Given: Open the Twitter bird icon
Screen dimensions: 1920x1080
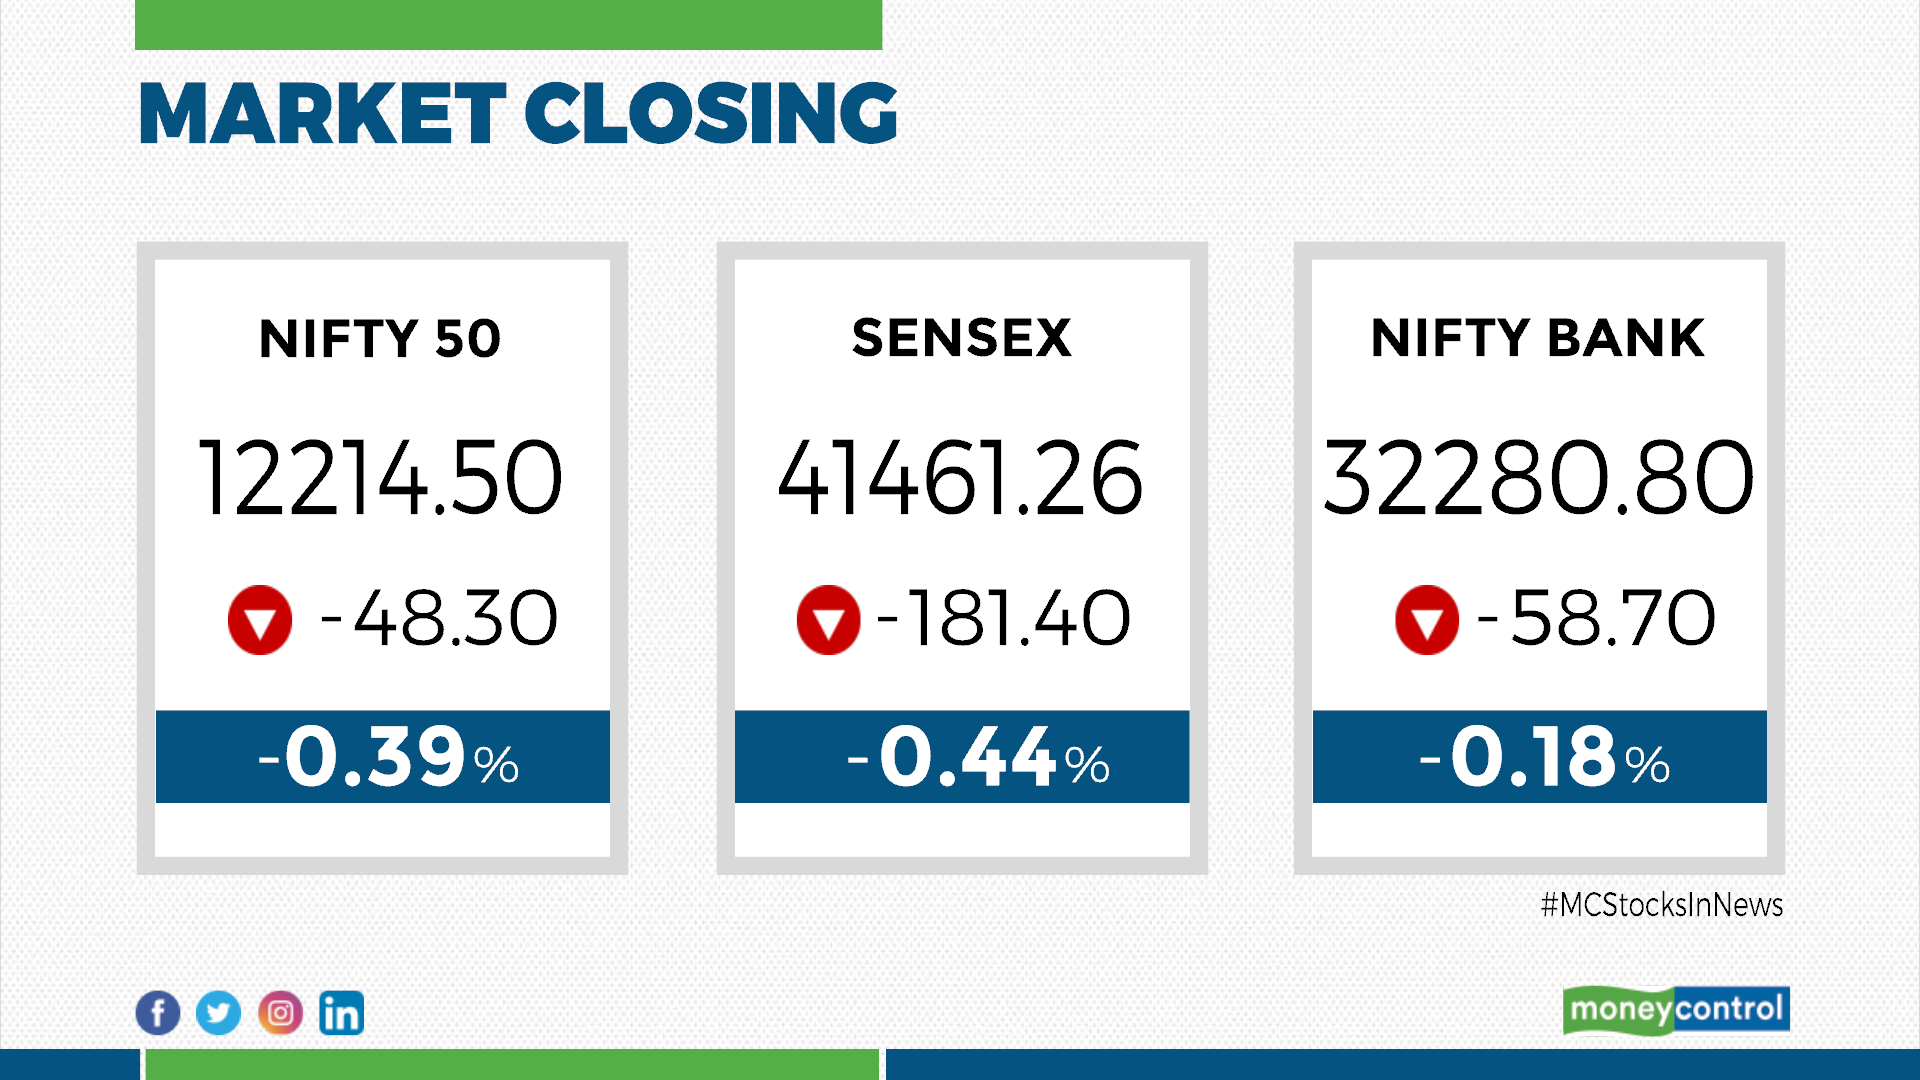Looking at the screenshot, I should (218, 1013).
